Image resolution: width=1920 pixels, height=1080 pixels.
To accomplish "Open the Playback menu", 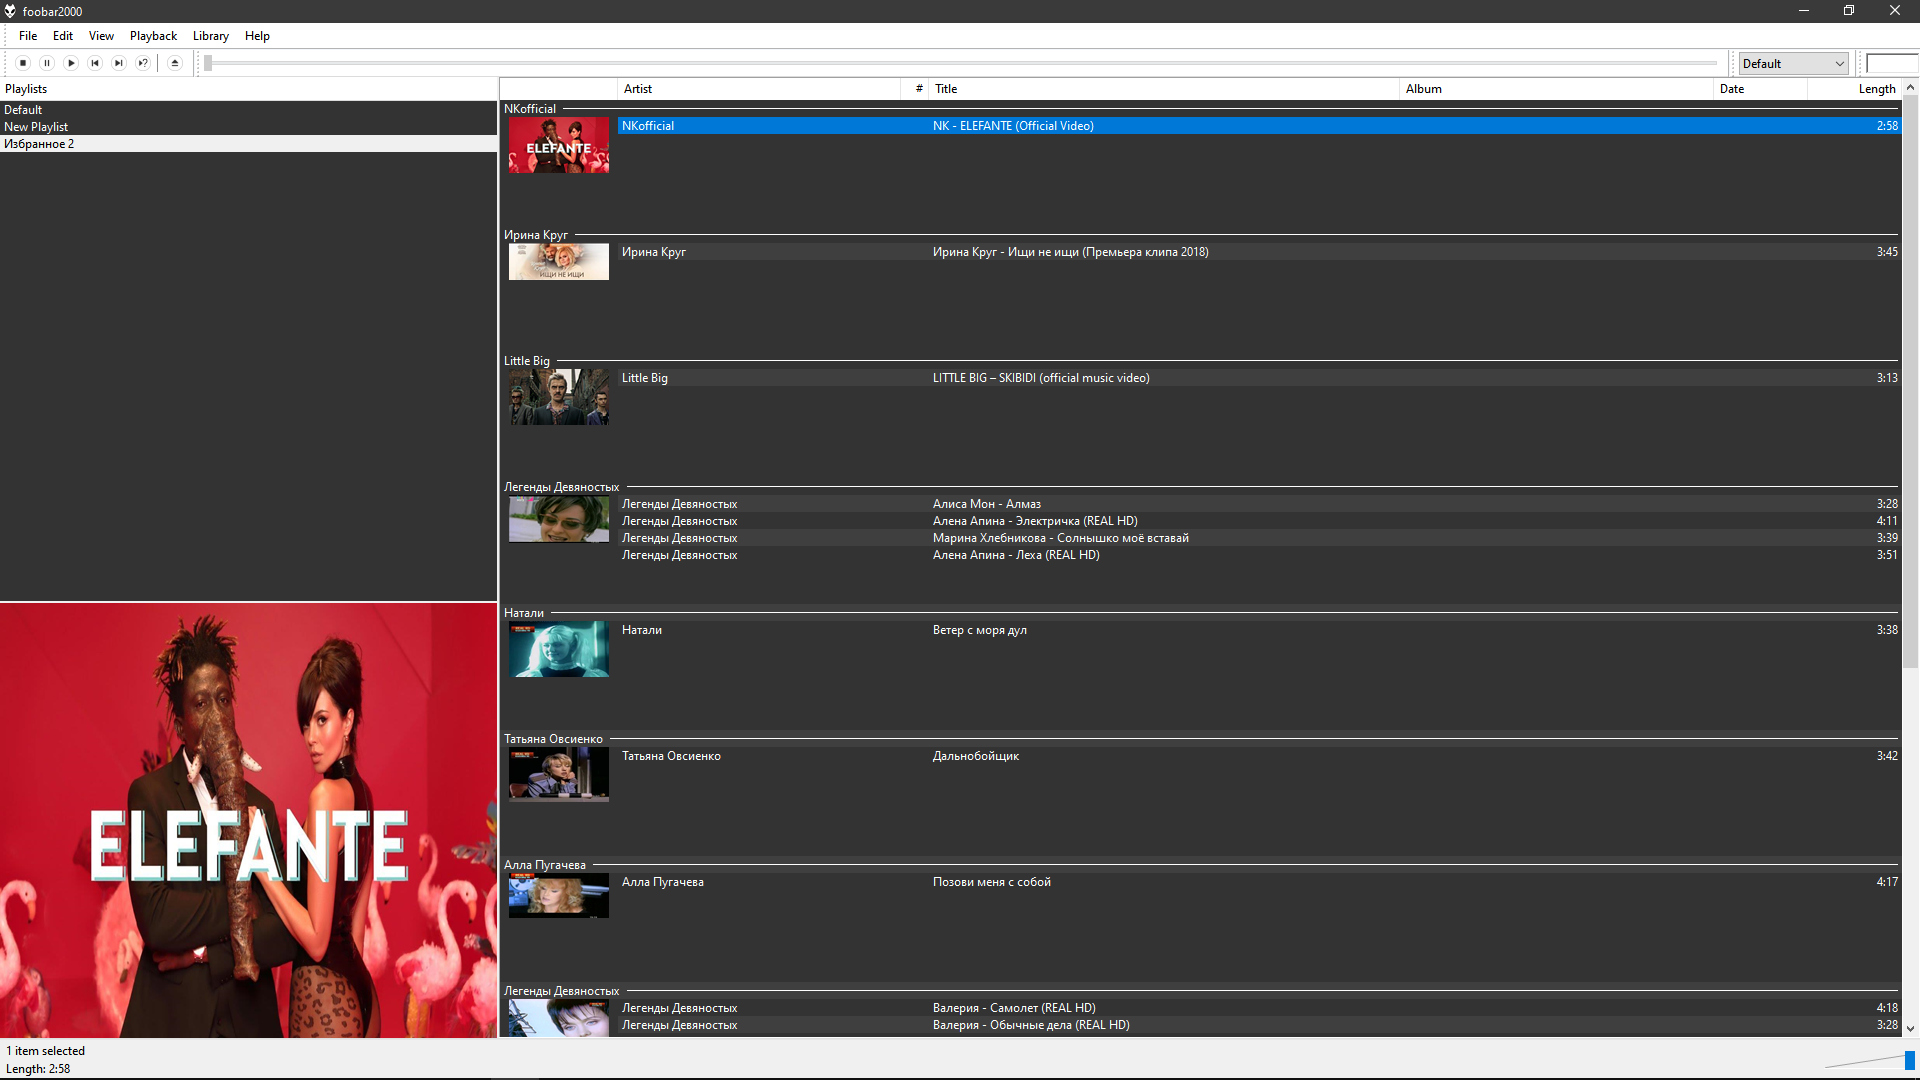I will (153, 36).
